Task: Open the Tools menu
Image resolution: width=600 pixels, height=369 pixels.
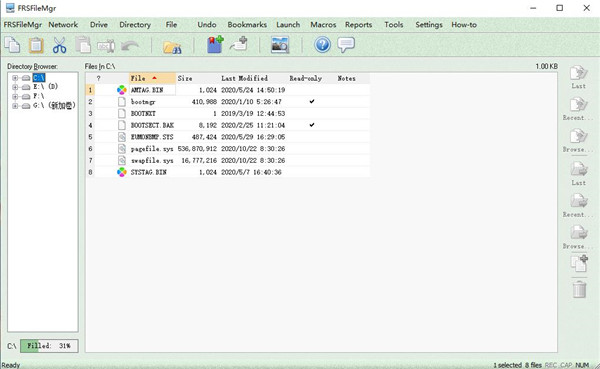Action: coord(394,25)
